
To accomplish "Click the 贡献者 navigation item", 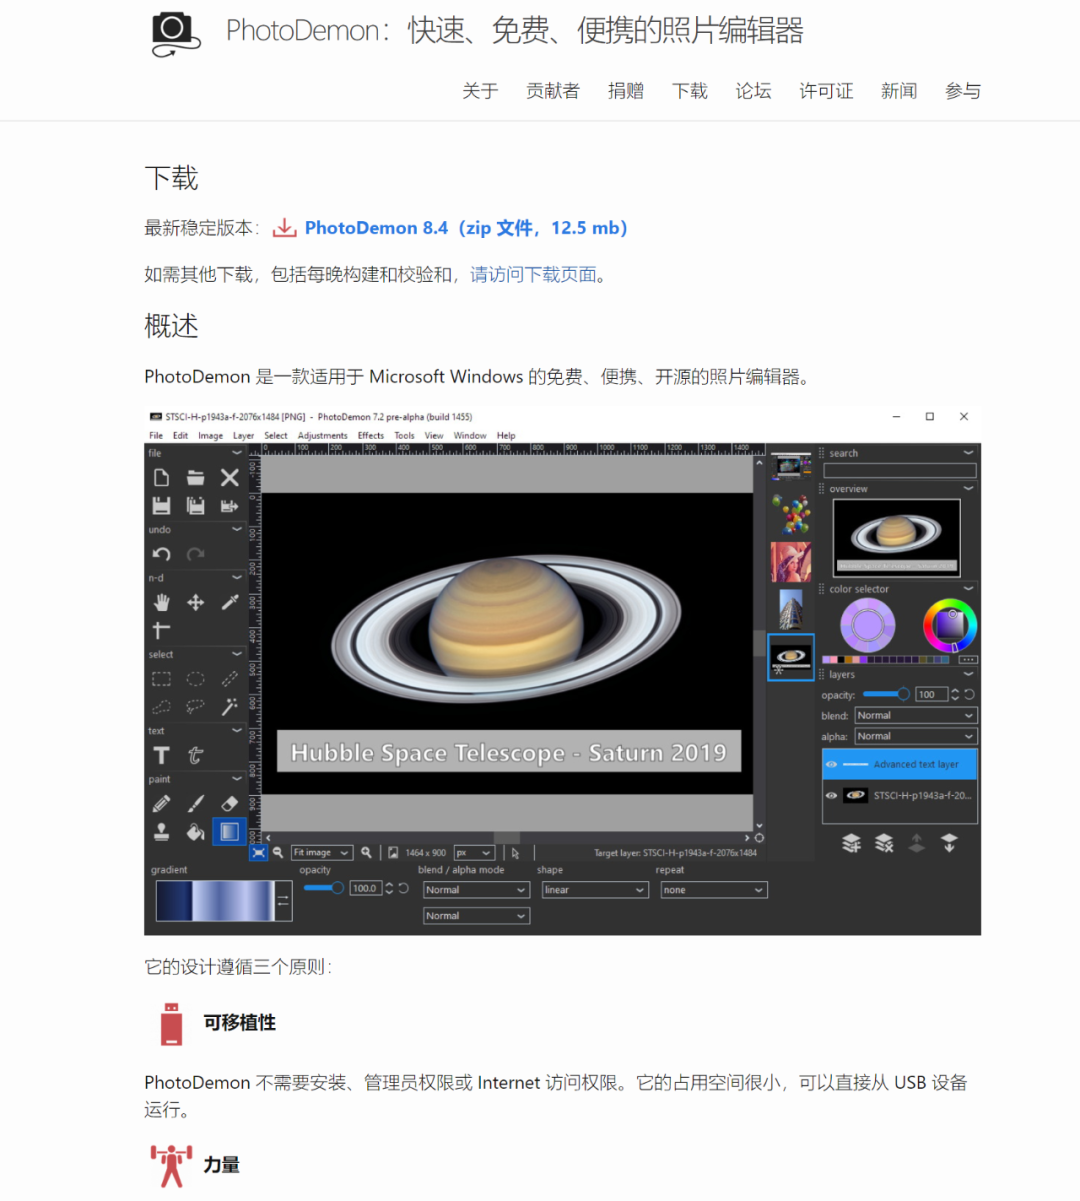I will tap(553, 91).
